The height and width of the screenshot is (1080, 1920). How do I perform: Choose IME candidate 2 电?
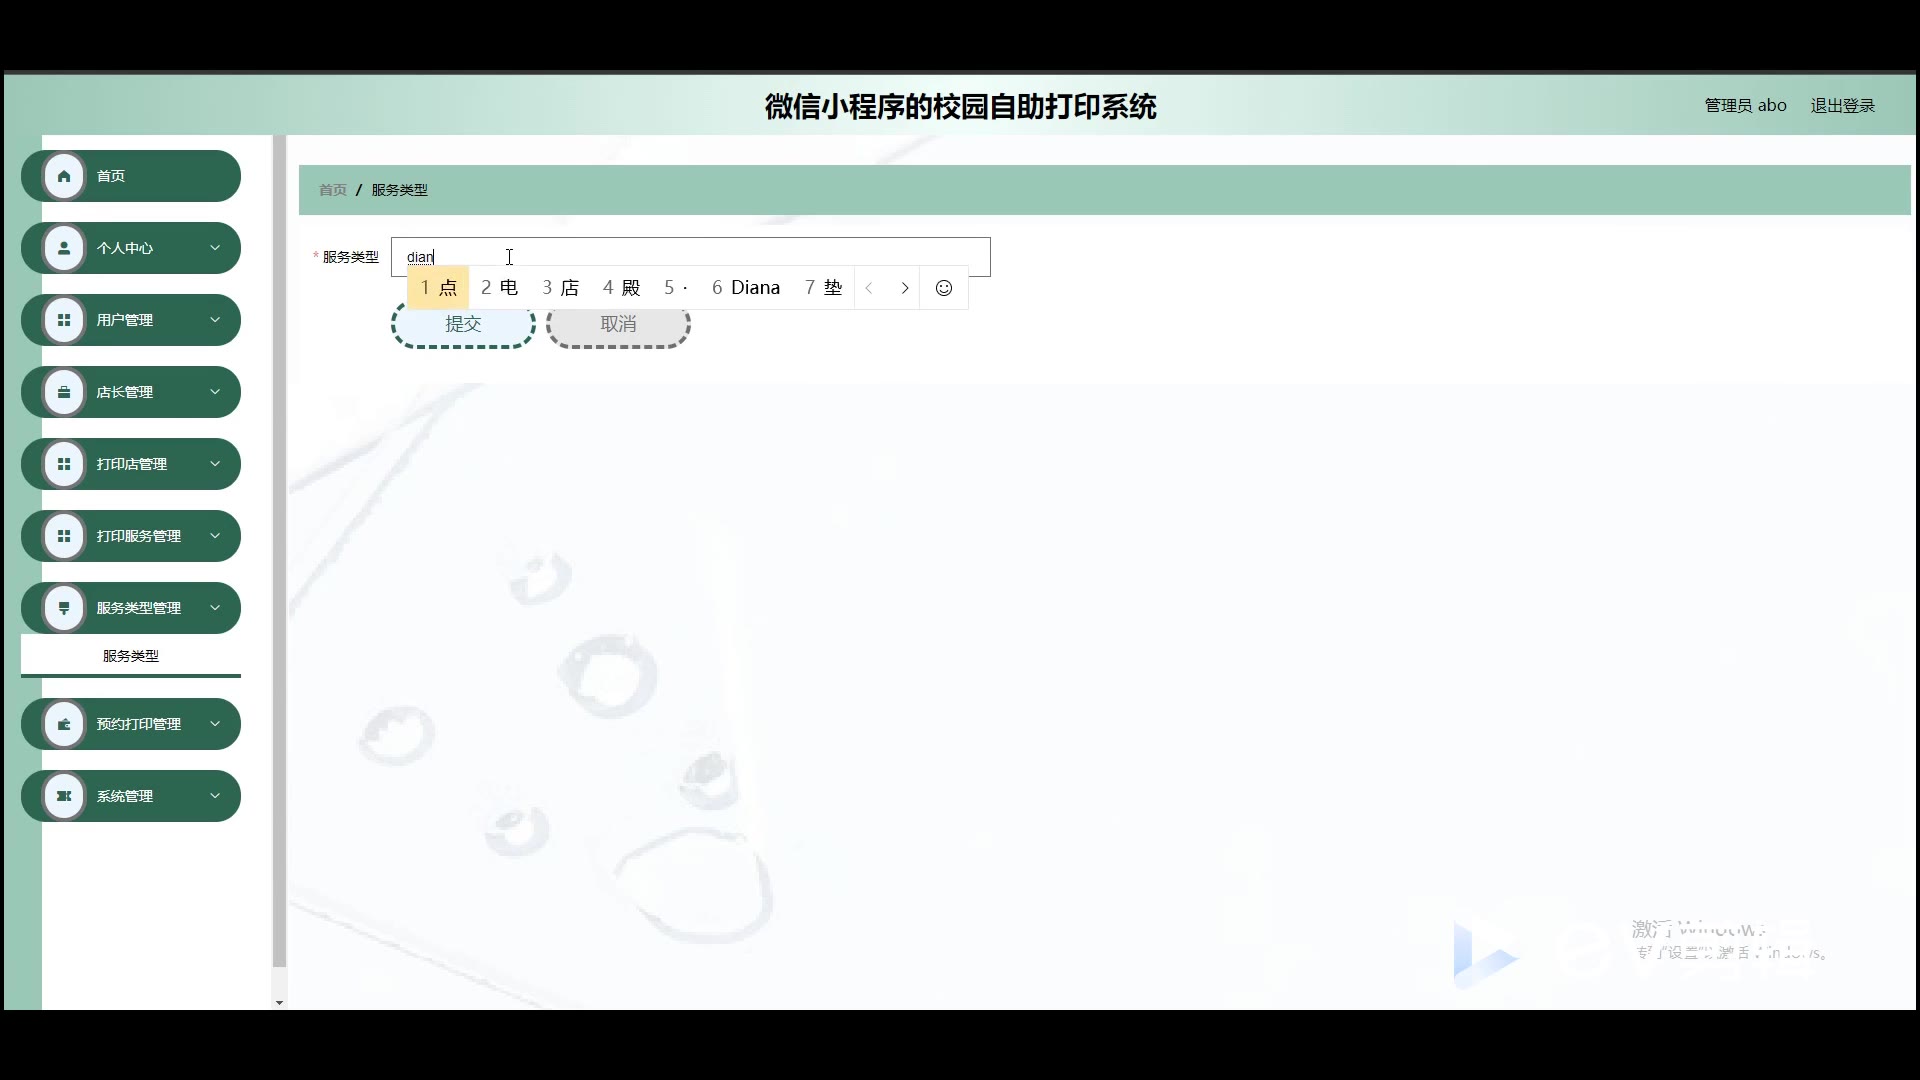499,288
